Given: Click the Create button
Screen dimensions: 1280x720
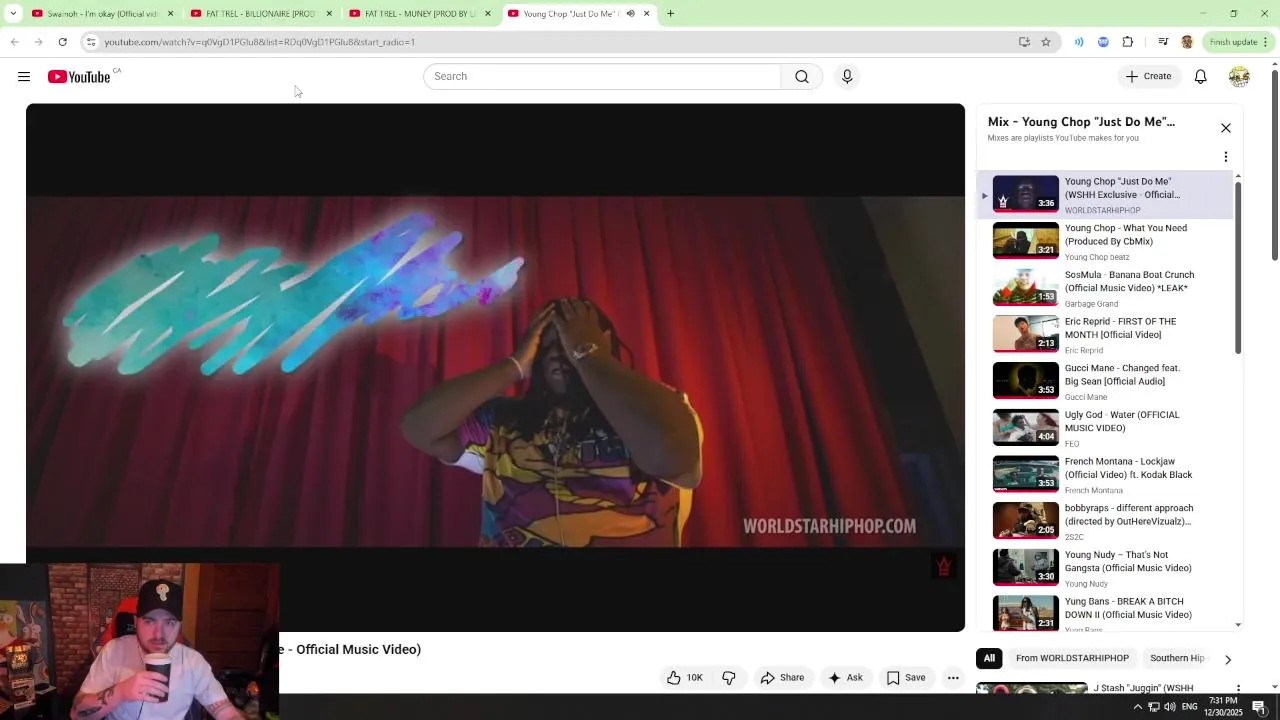Looking at the screenshot, I should click(1148, 77).
